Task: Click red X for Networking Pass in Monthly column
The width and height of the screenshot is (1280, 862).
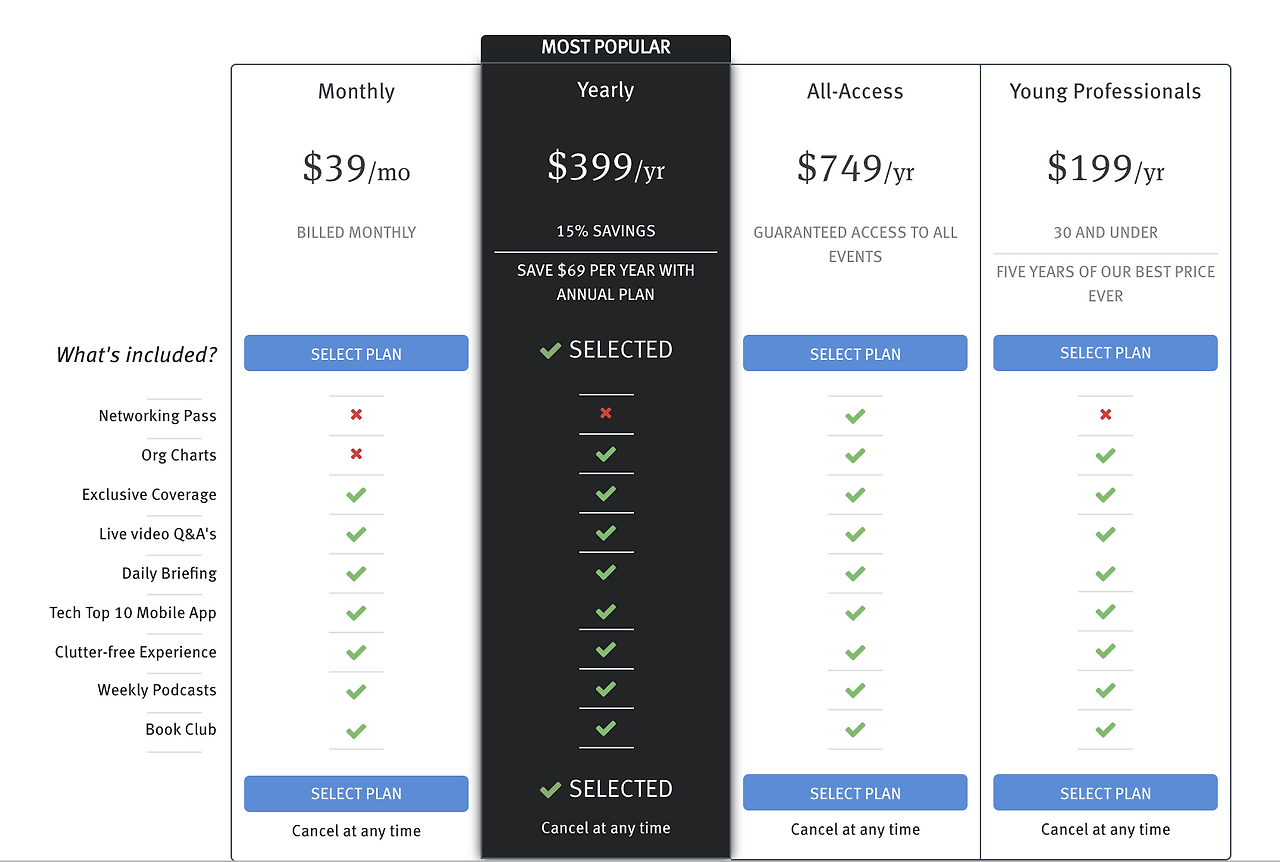Action: 356,415
